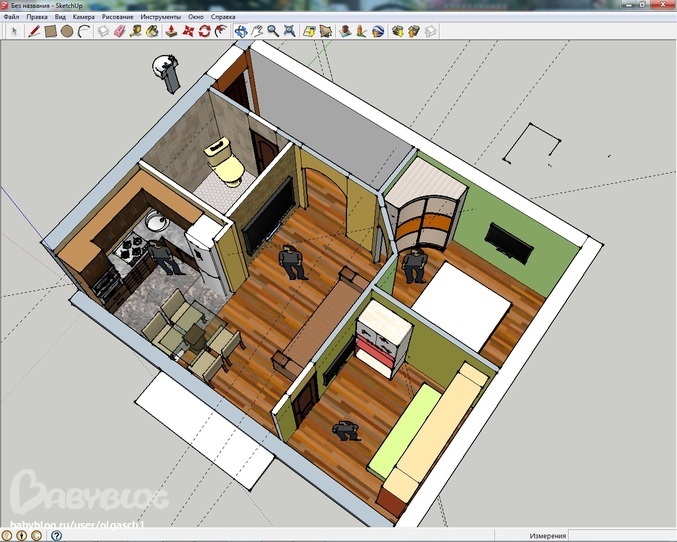Image resolution: width=677 pixels, height=542 pixels.
Task: Select the arrow Select tool
Action: coord(15,31)
